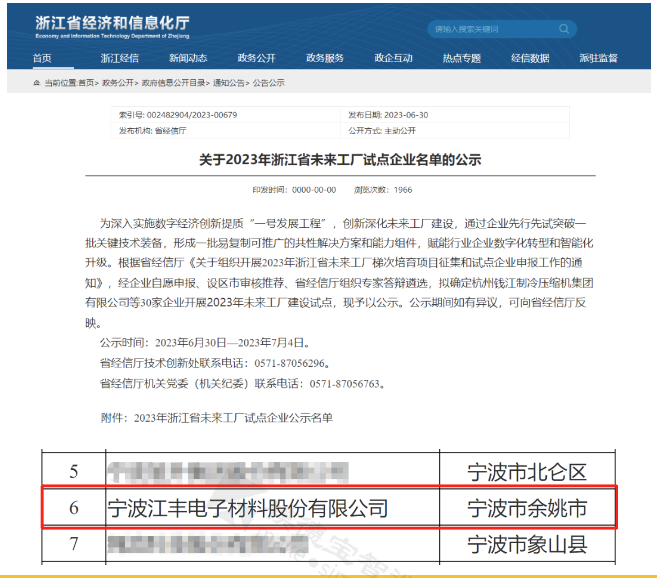Viewport: 657px width, 578px height.
Task: Open the attachment 2023年浙江省未来工厂试点企业公示名单
Action: (x=233, y=418)
